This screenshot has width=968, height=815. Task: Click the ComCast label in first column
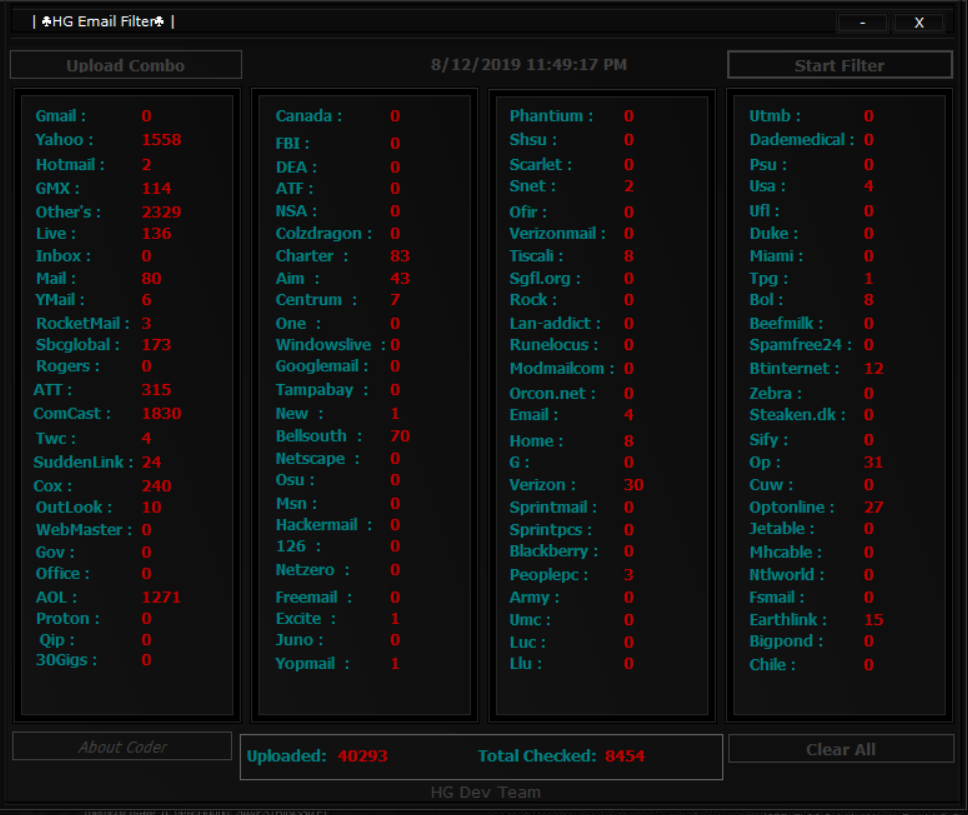click(72, 413)
